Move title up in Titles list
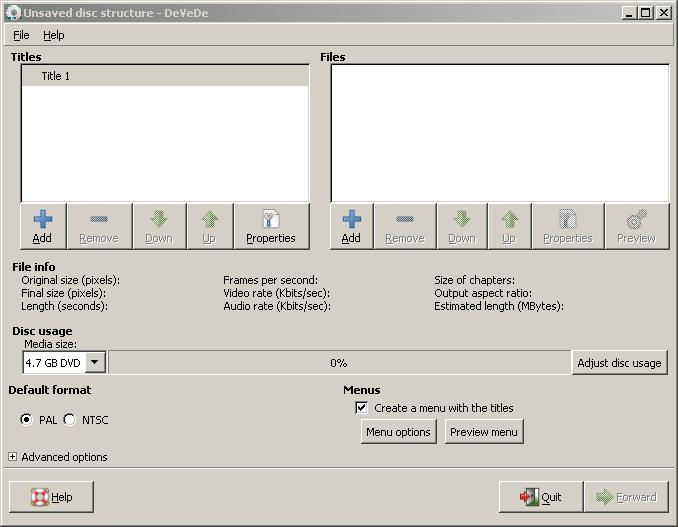Image resolution: width=678 pixels, height=527 pixels. point(210,226)
